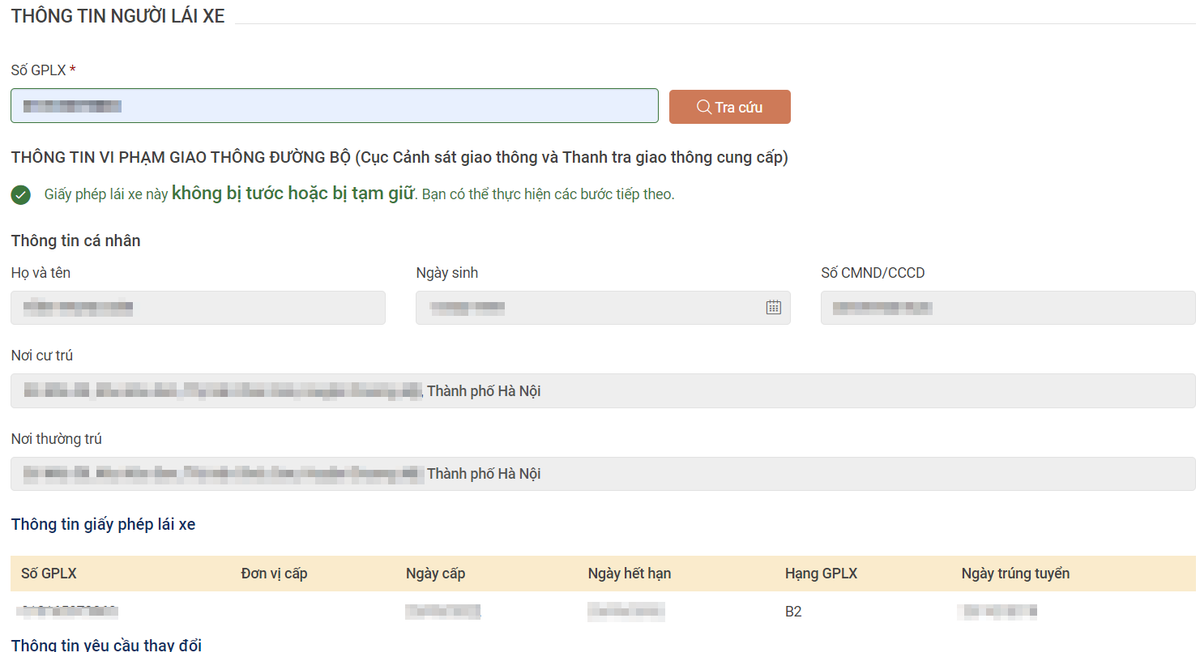1200x652 pixels.
Task: Select the Ngày trúng tuyển column header
Action: (x=1015, y=573)
